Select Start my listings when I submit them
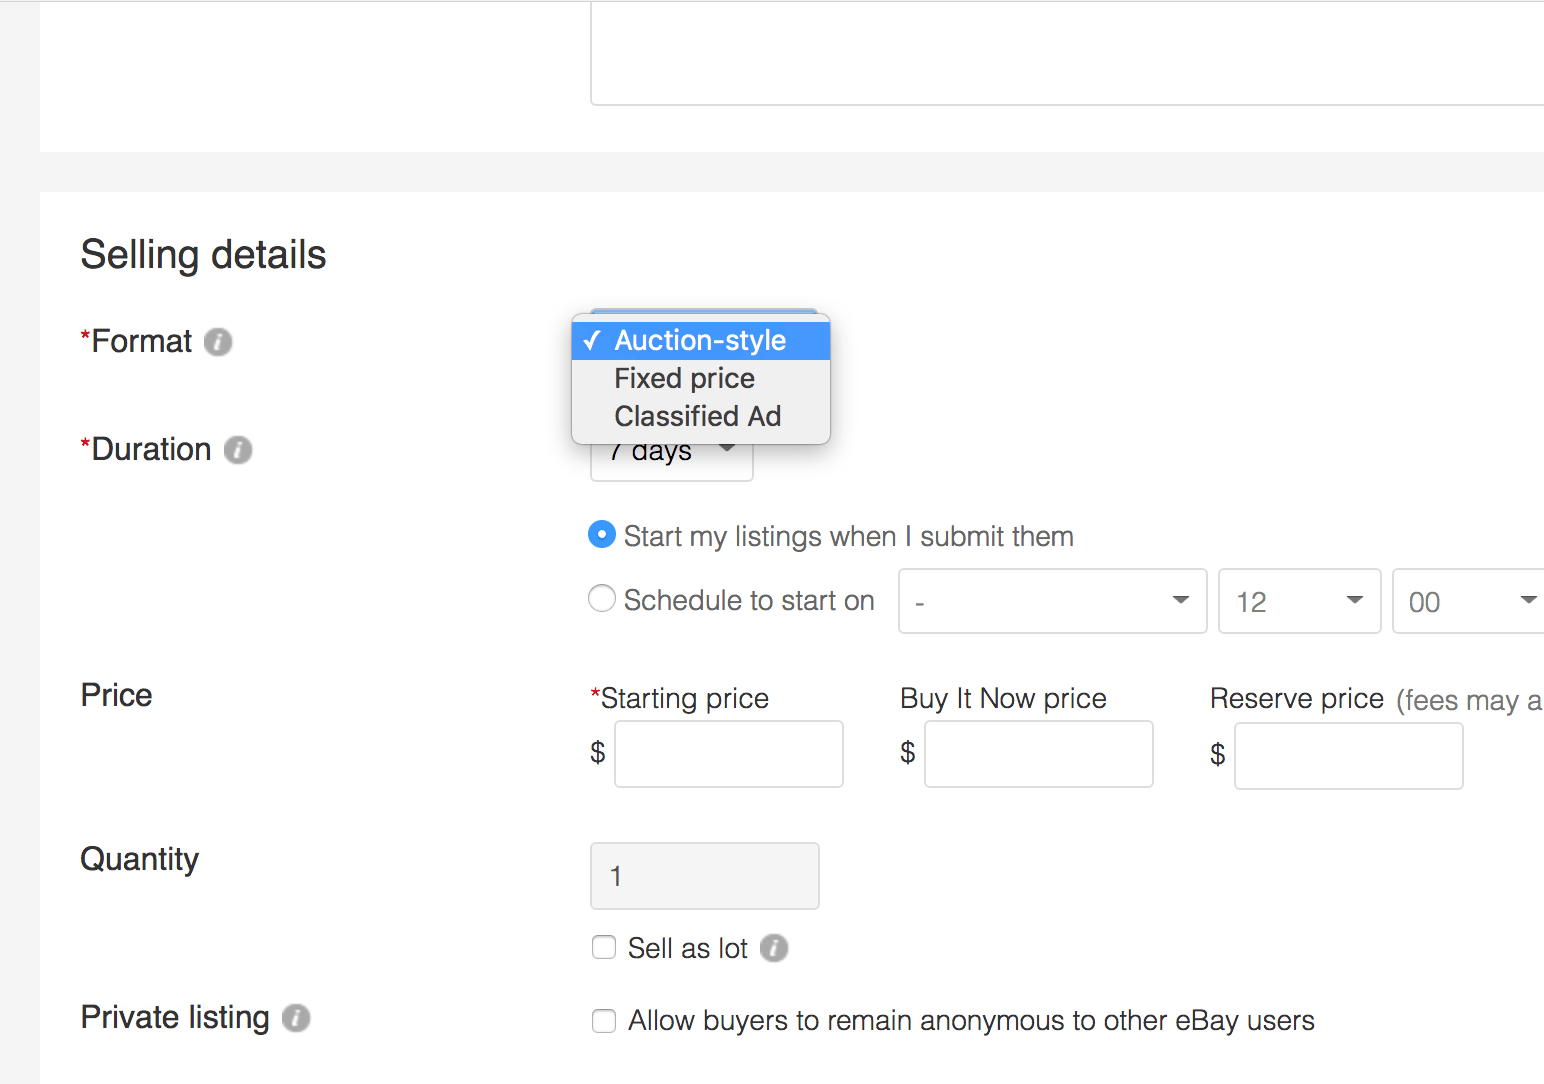 point(601,535)
